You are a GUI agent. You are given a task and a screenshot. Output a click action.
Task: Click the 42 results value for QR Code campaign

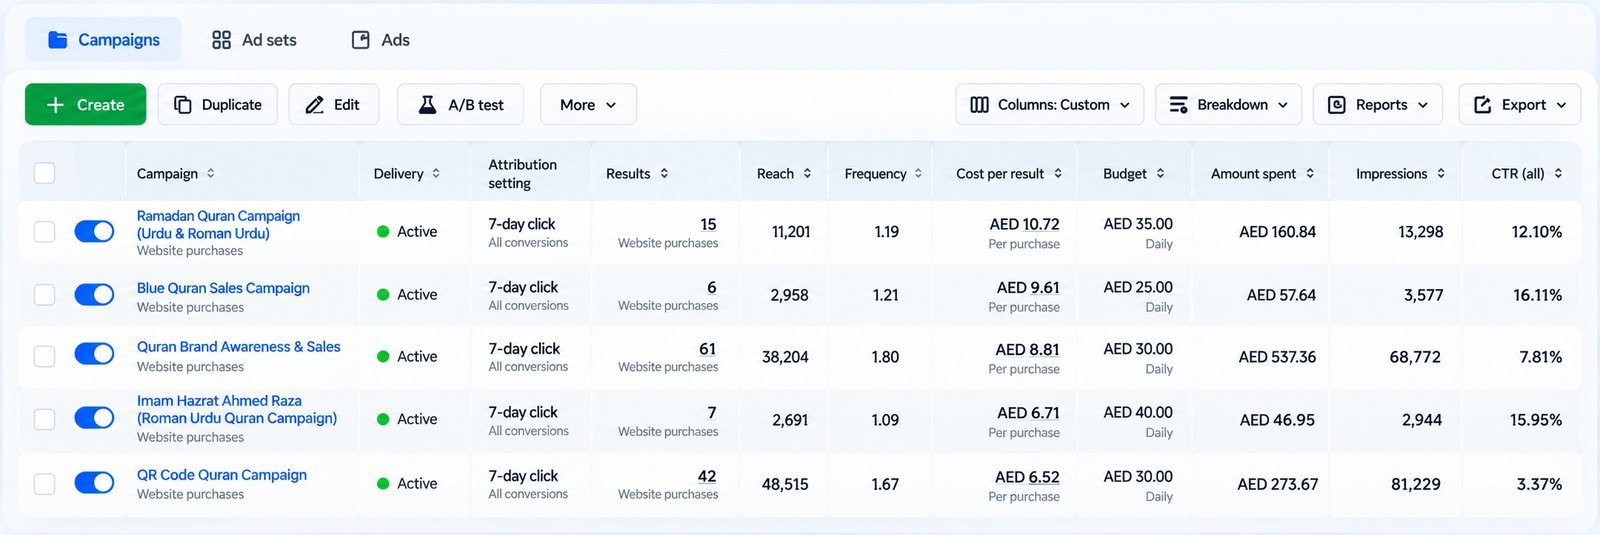707,476
